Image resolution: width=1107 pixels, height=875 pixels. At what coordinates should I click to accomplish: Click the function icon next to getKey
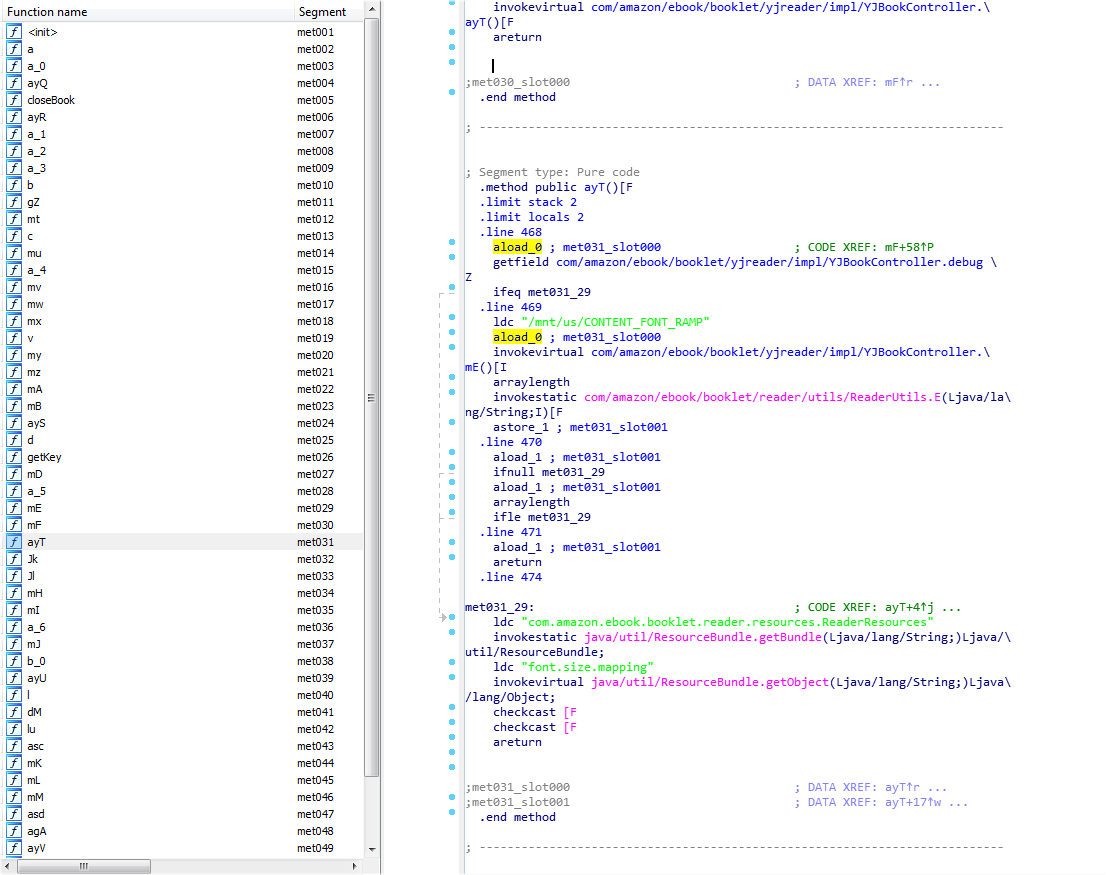click(x=14, y=457)
